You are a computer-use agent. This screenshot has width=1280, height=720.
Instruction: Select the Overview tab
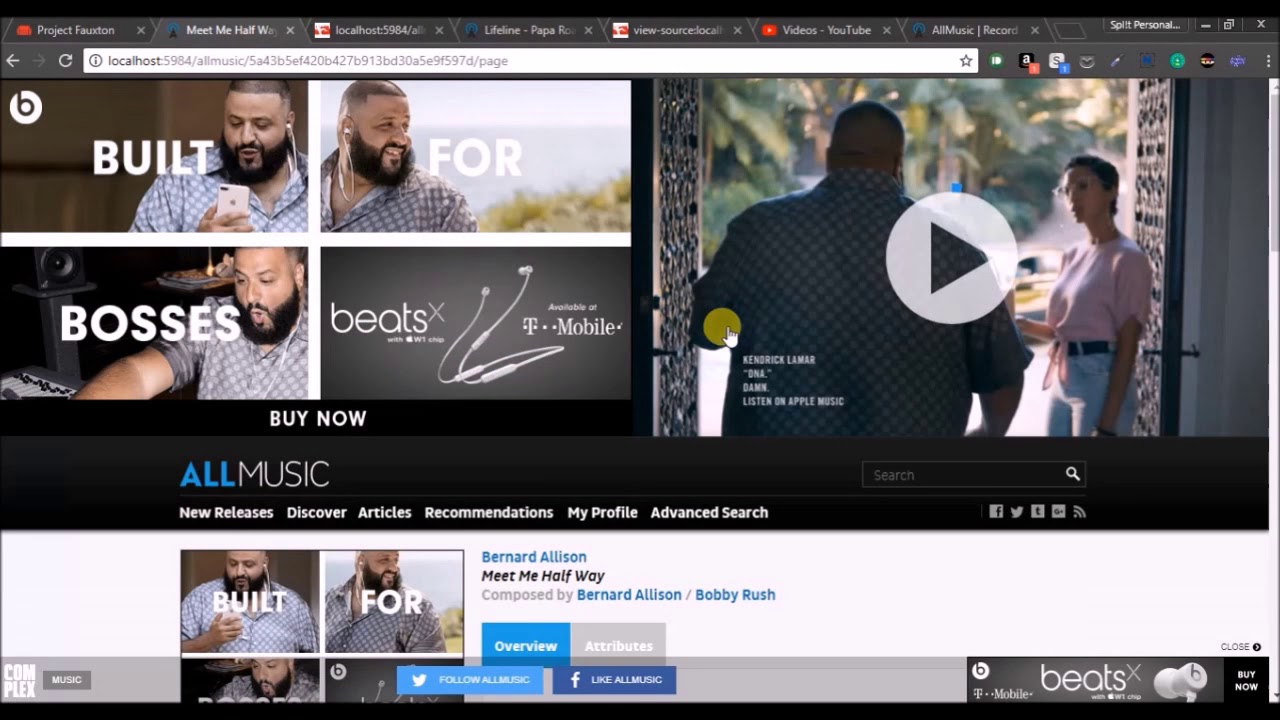click(x=526, y=645)
